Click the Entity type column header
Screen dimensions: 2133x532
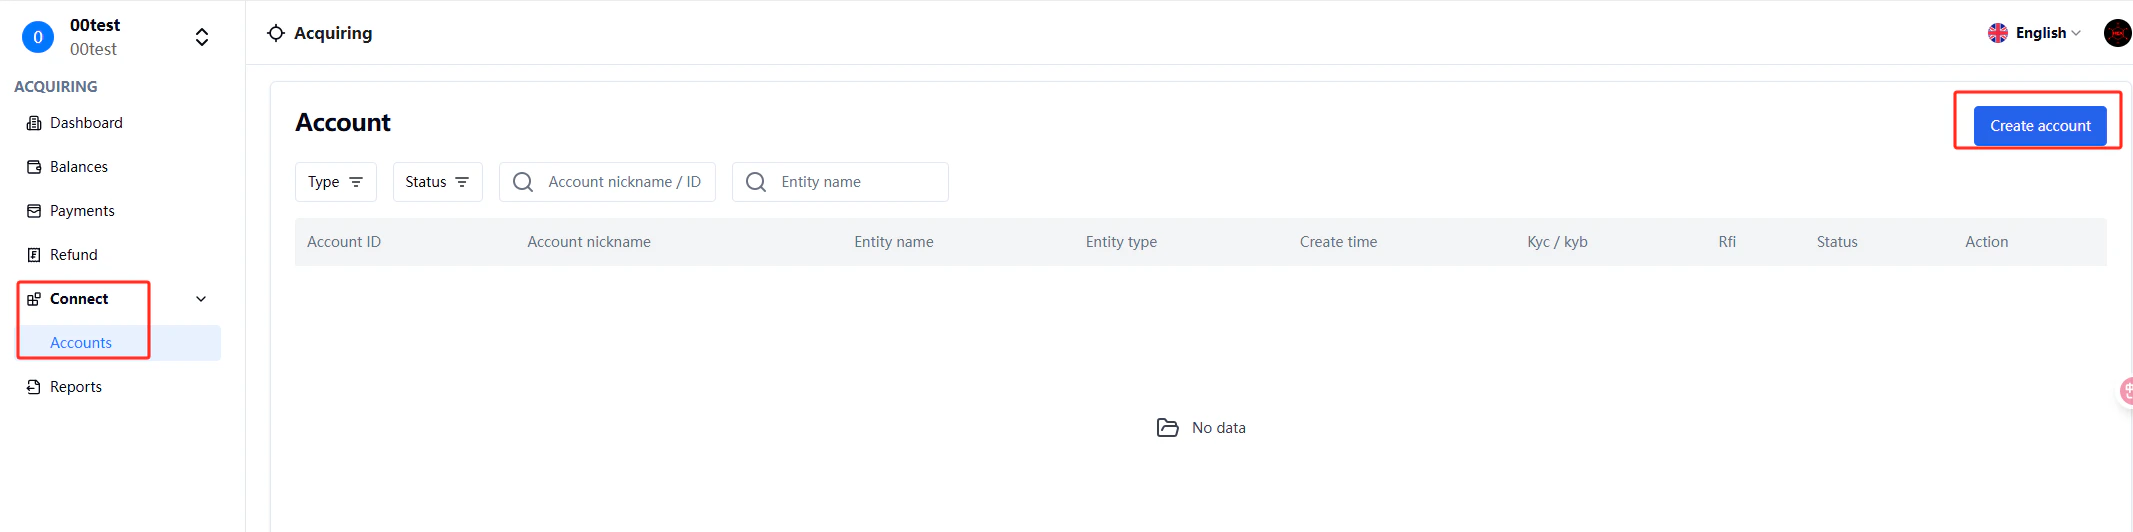tap(1121, 242)
